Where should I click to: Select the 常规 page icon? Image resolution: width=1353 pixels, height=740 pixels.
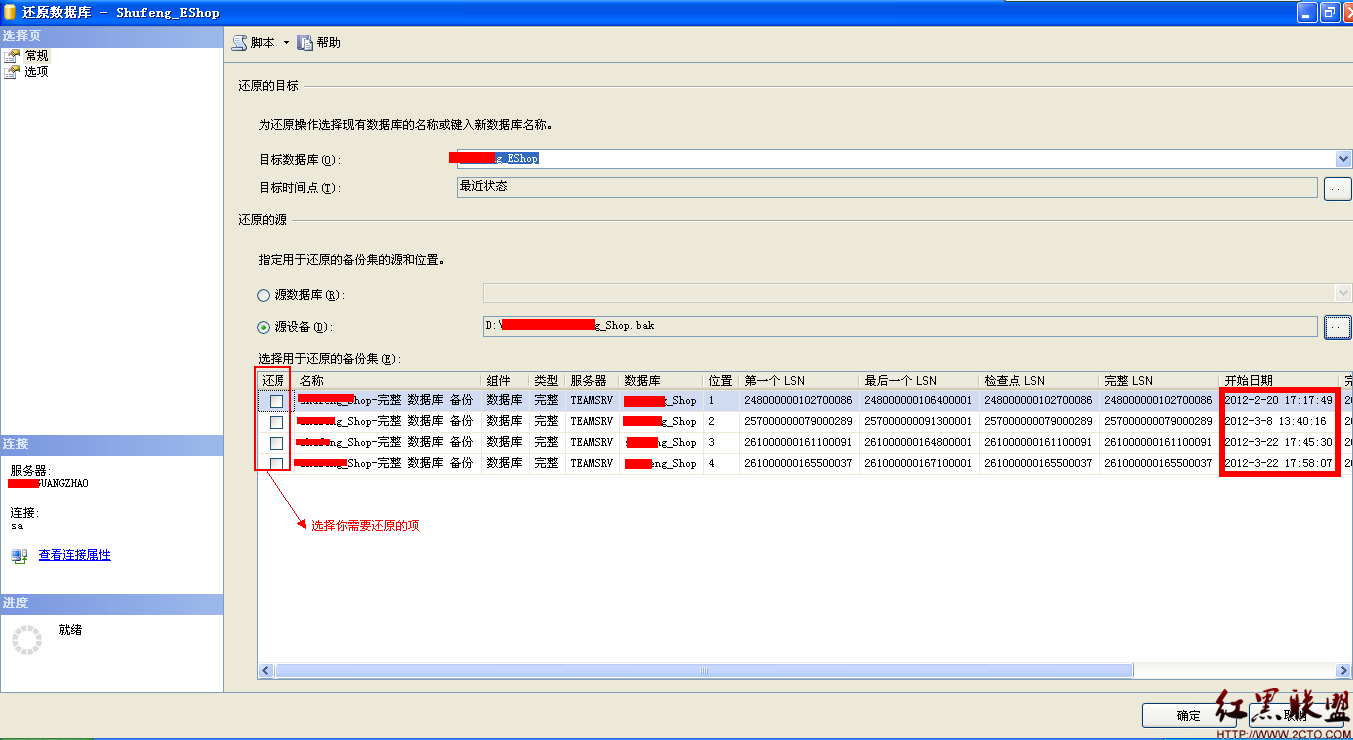pos(12,56)
